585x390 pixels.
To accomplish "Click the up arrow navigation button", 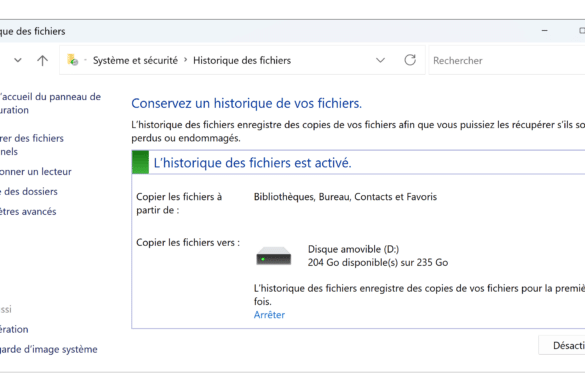I will coord(42,60).
